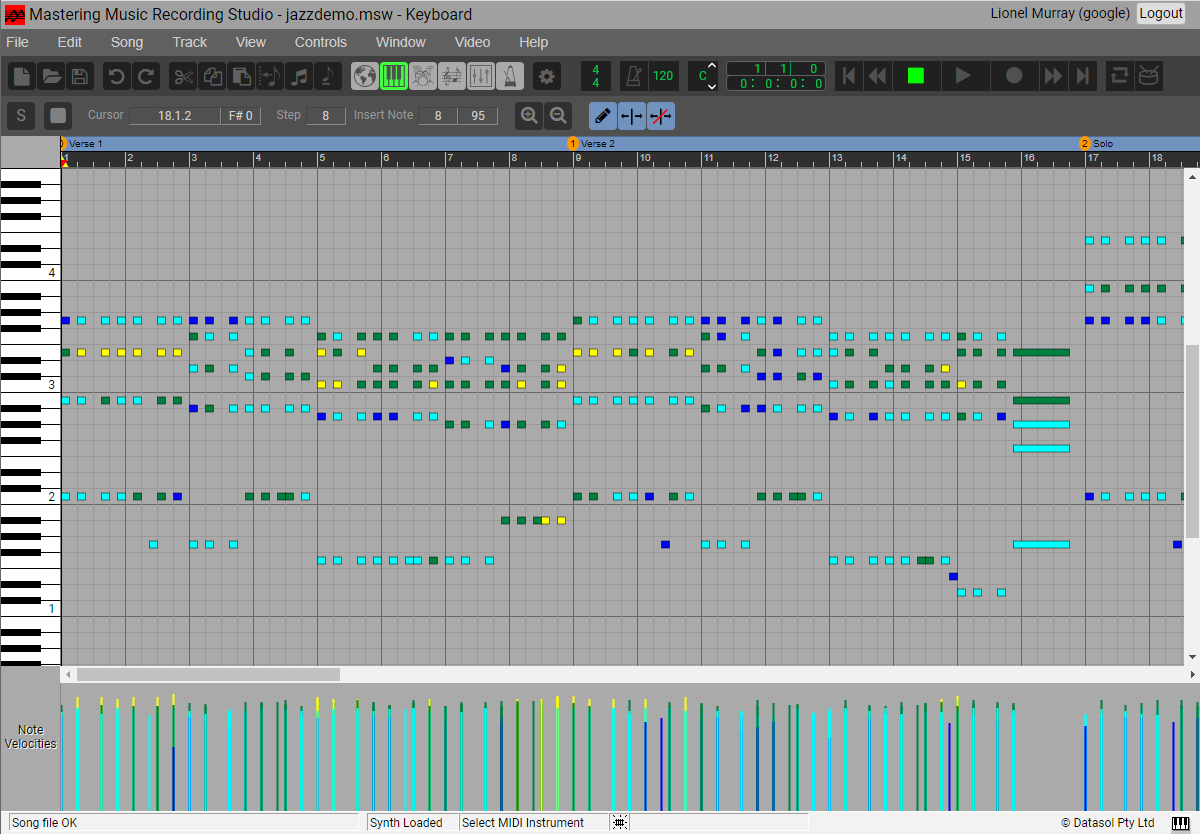The height and width of the screenshot is (834, 1200).
Task: Open the Controls menu
Action: [x=320, y=42]
